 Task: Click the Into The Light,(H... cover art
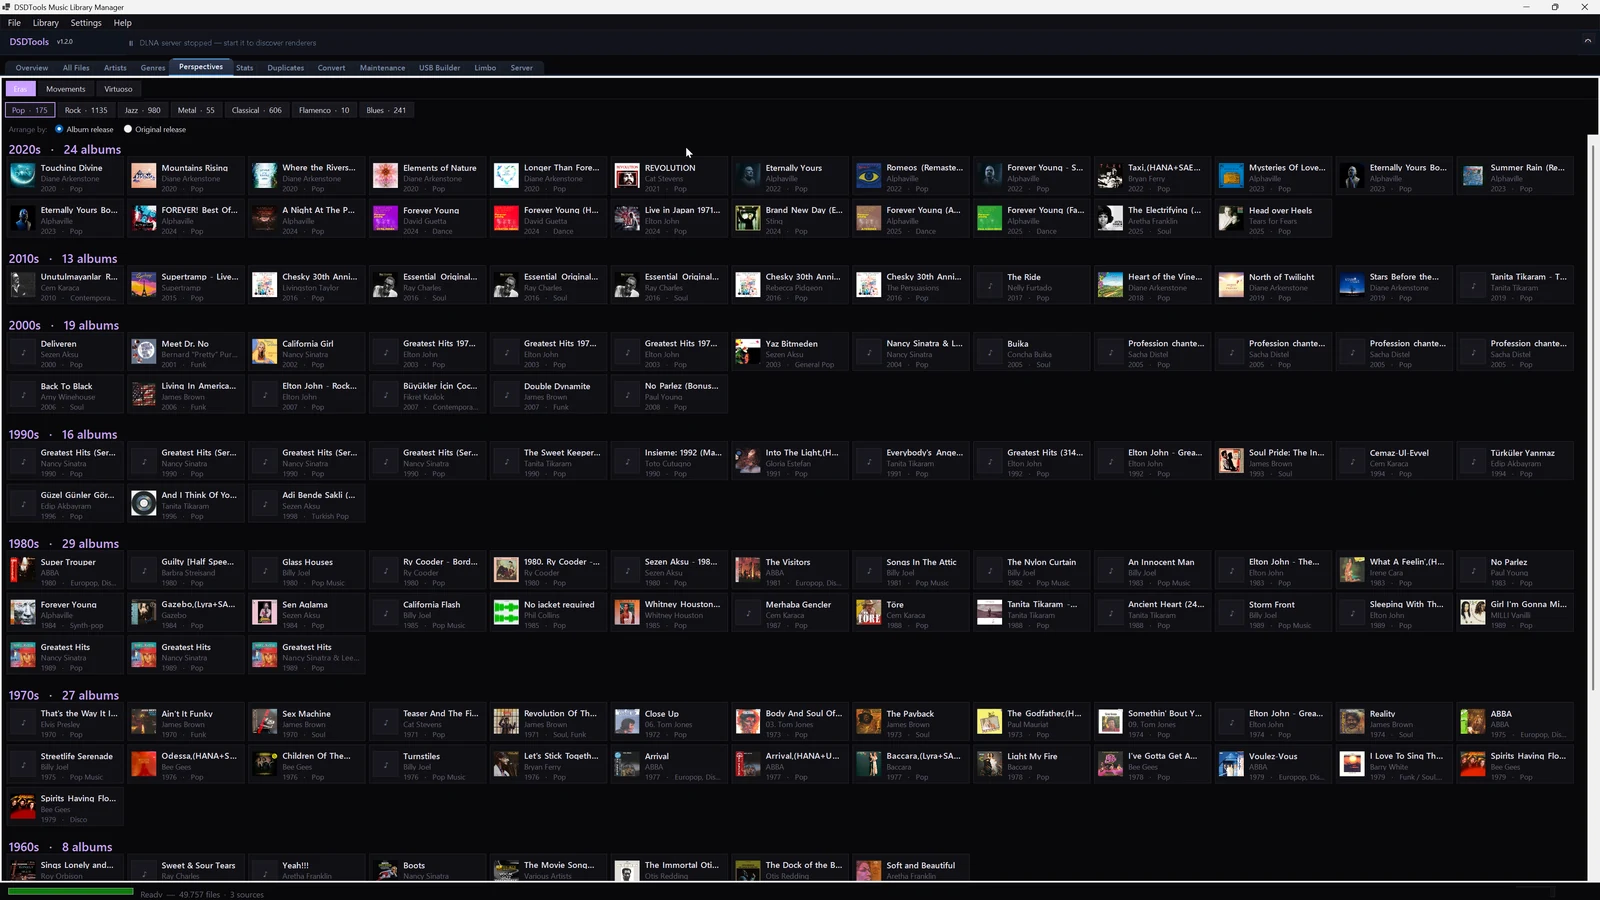tap(747, 461)
